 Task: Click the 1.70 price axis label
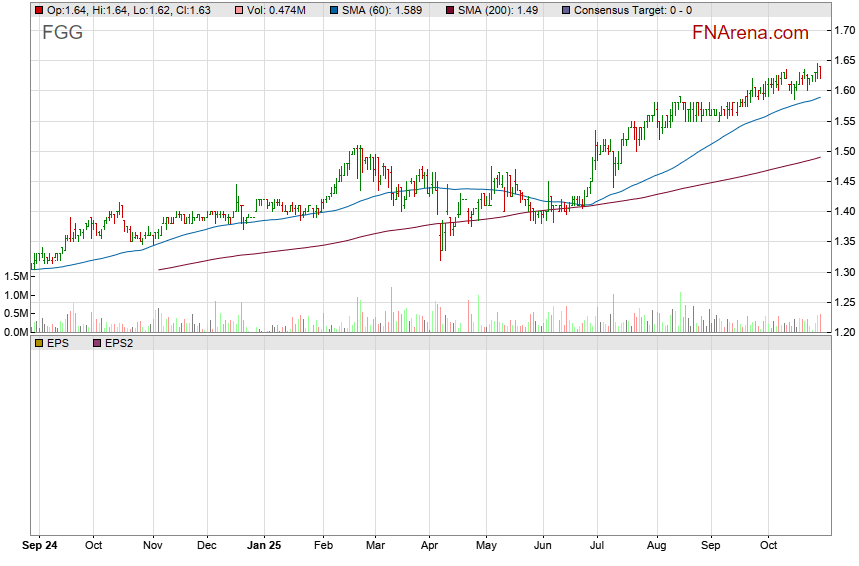(x=843, y=30)
